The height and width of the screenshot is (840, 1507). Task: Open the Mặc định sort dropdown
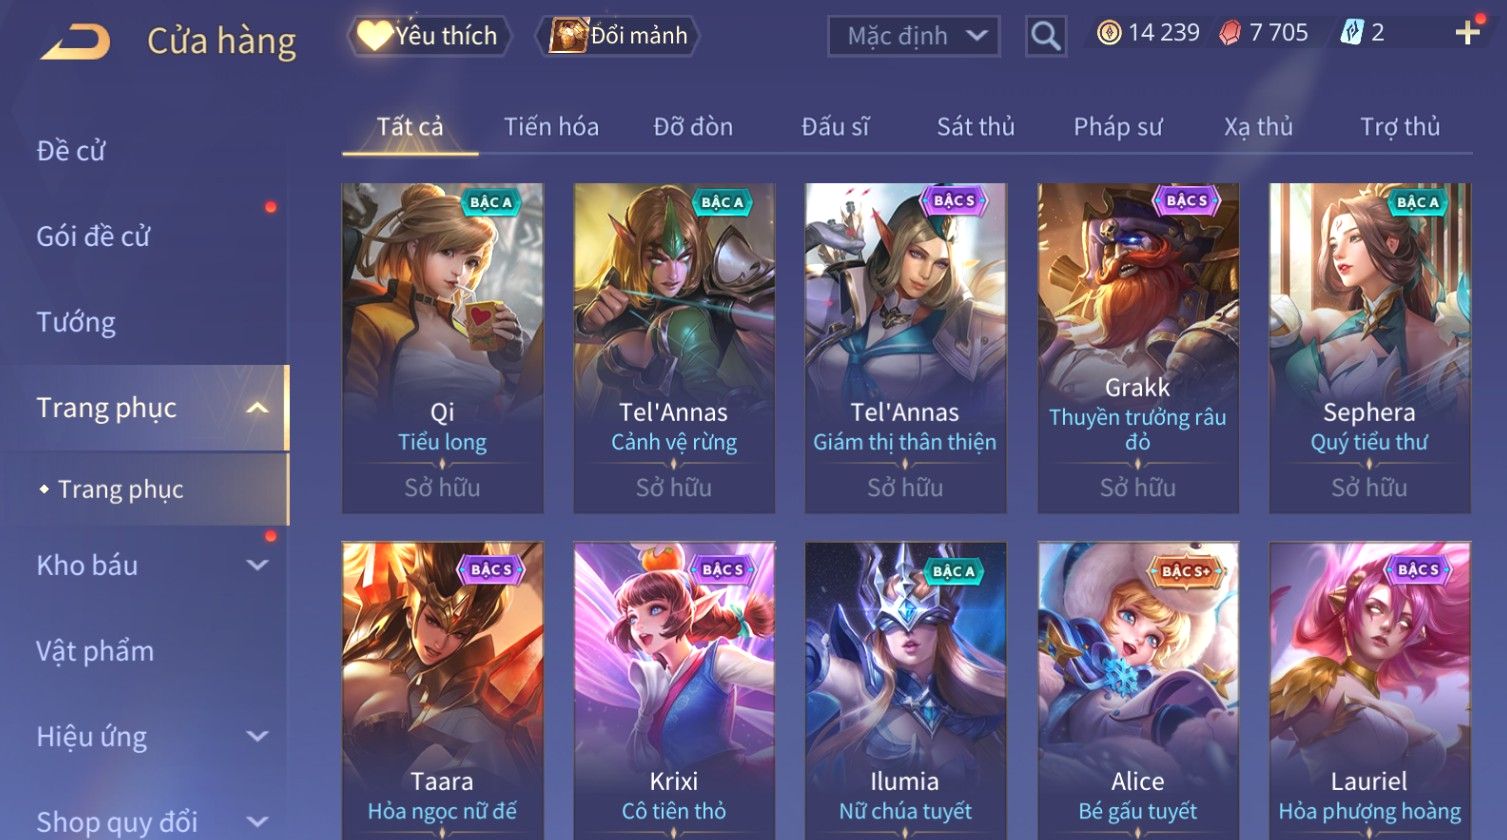913,37
